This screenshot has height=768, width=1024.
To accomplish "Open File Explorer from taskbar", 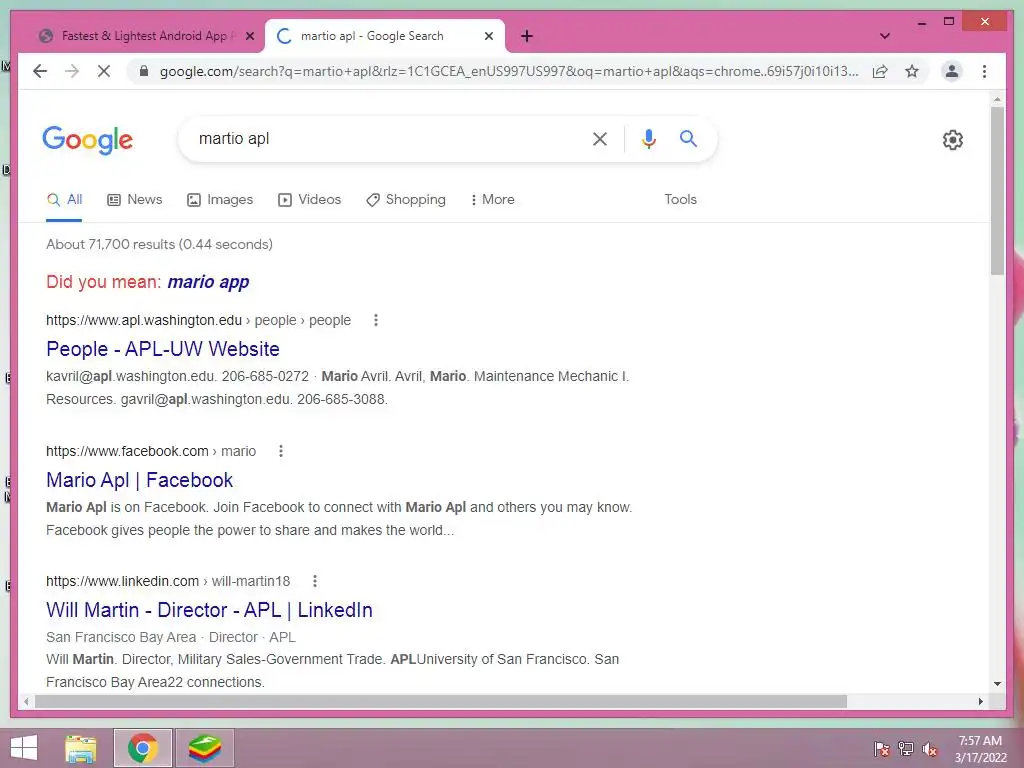I will [x=81, y=748].
